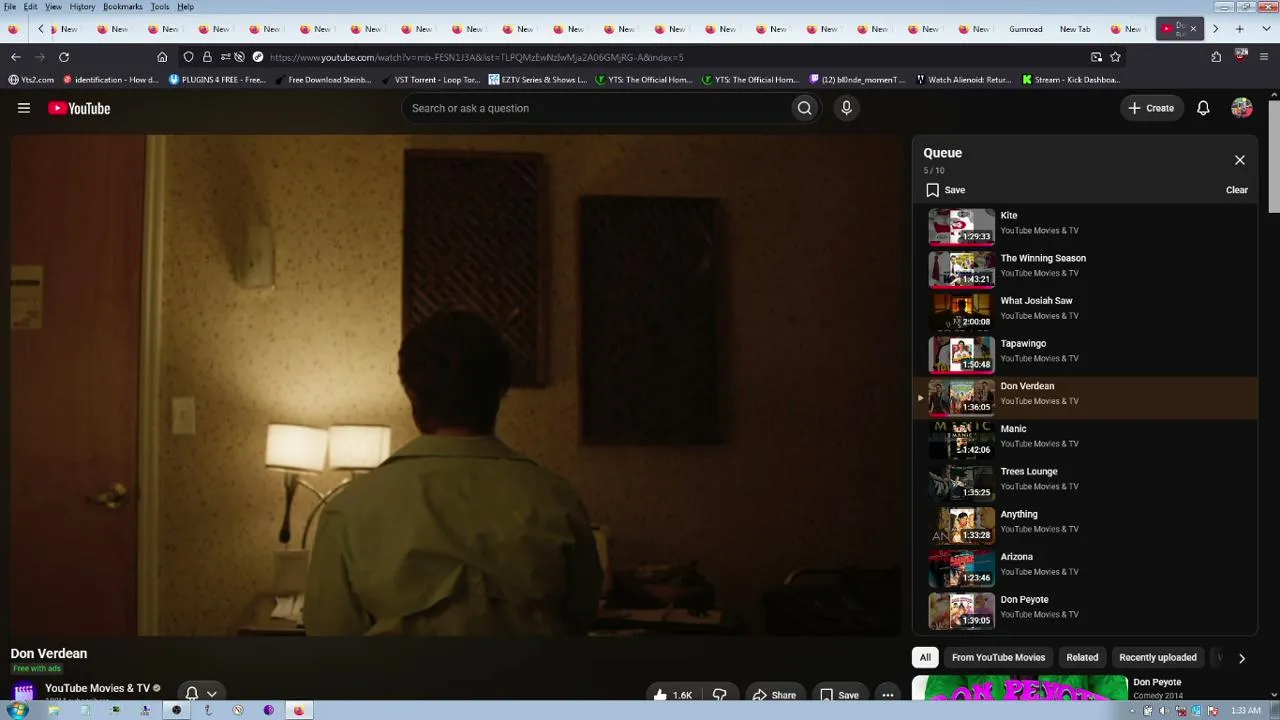Click the tracking protection shield icon
The image size is (1280, 720).
tap(188, 57)
